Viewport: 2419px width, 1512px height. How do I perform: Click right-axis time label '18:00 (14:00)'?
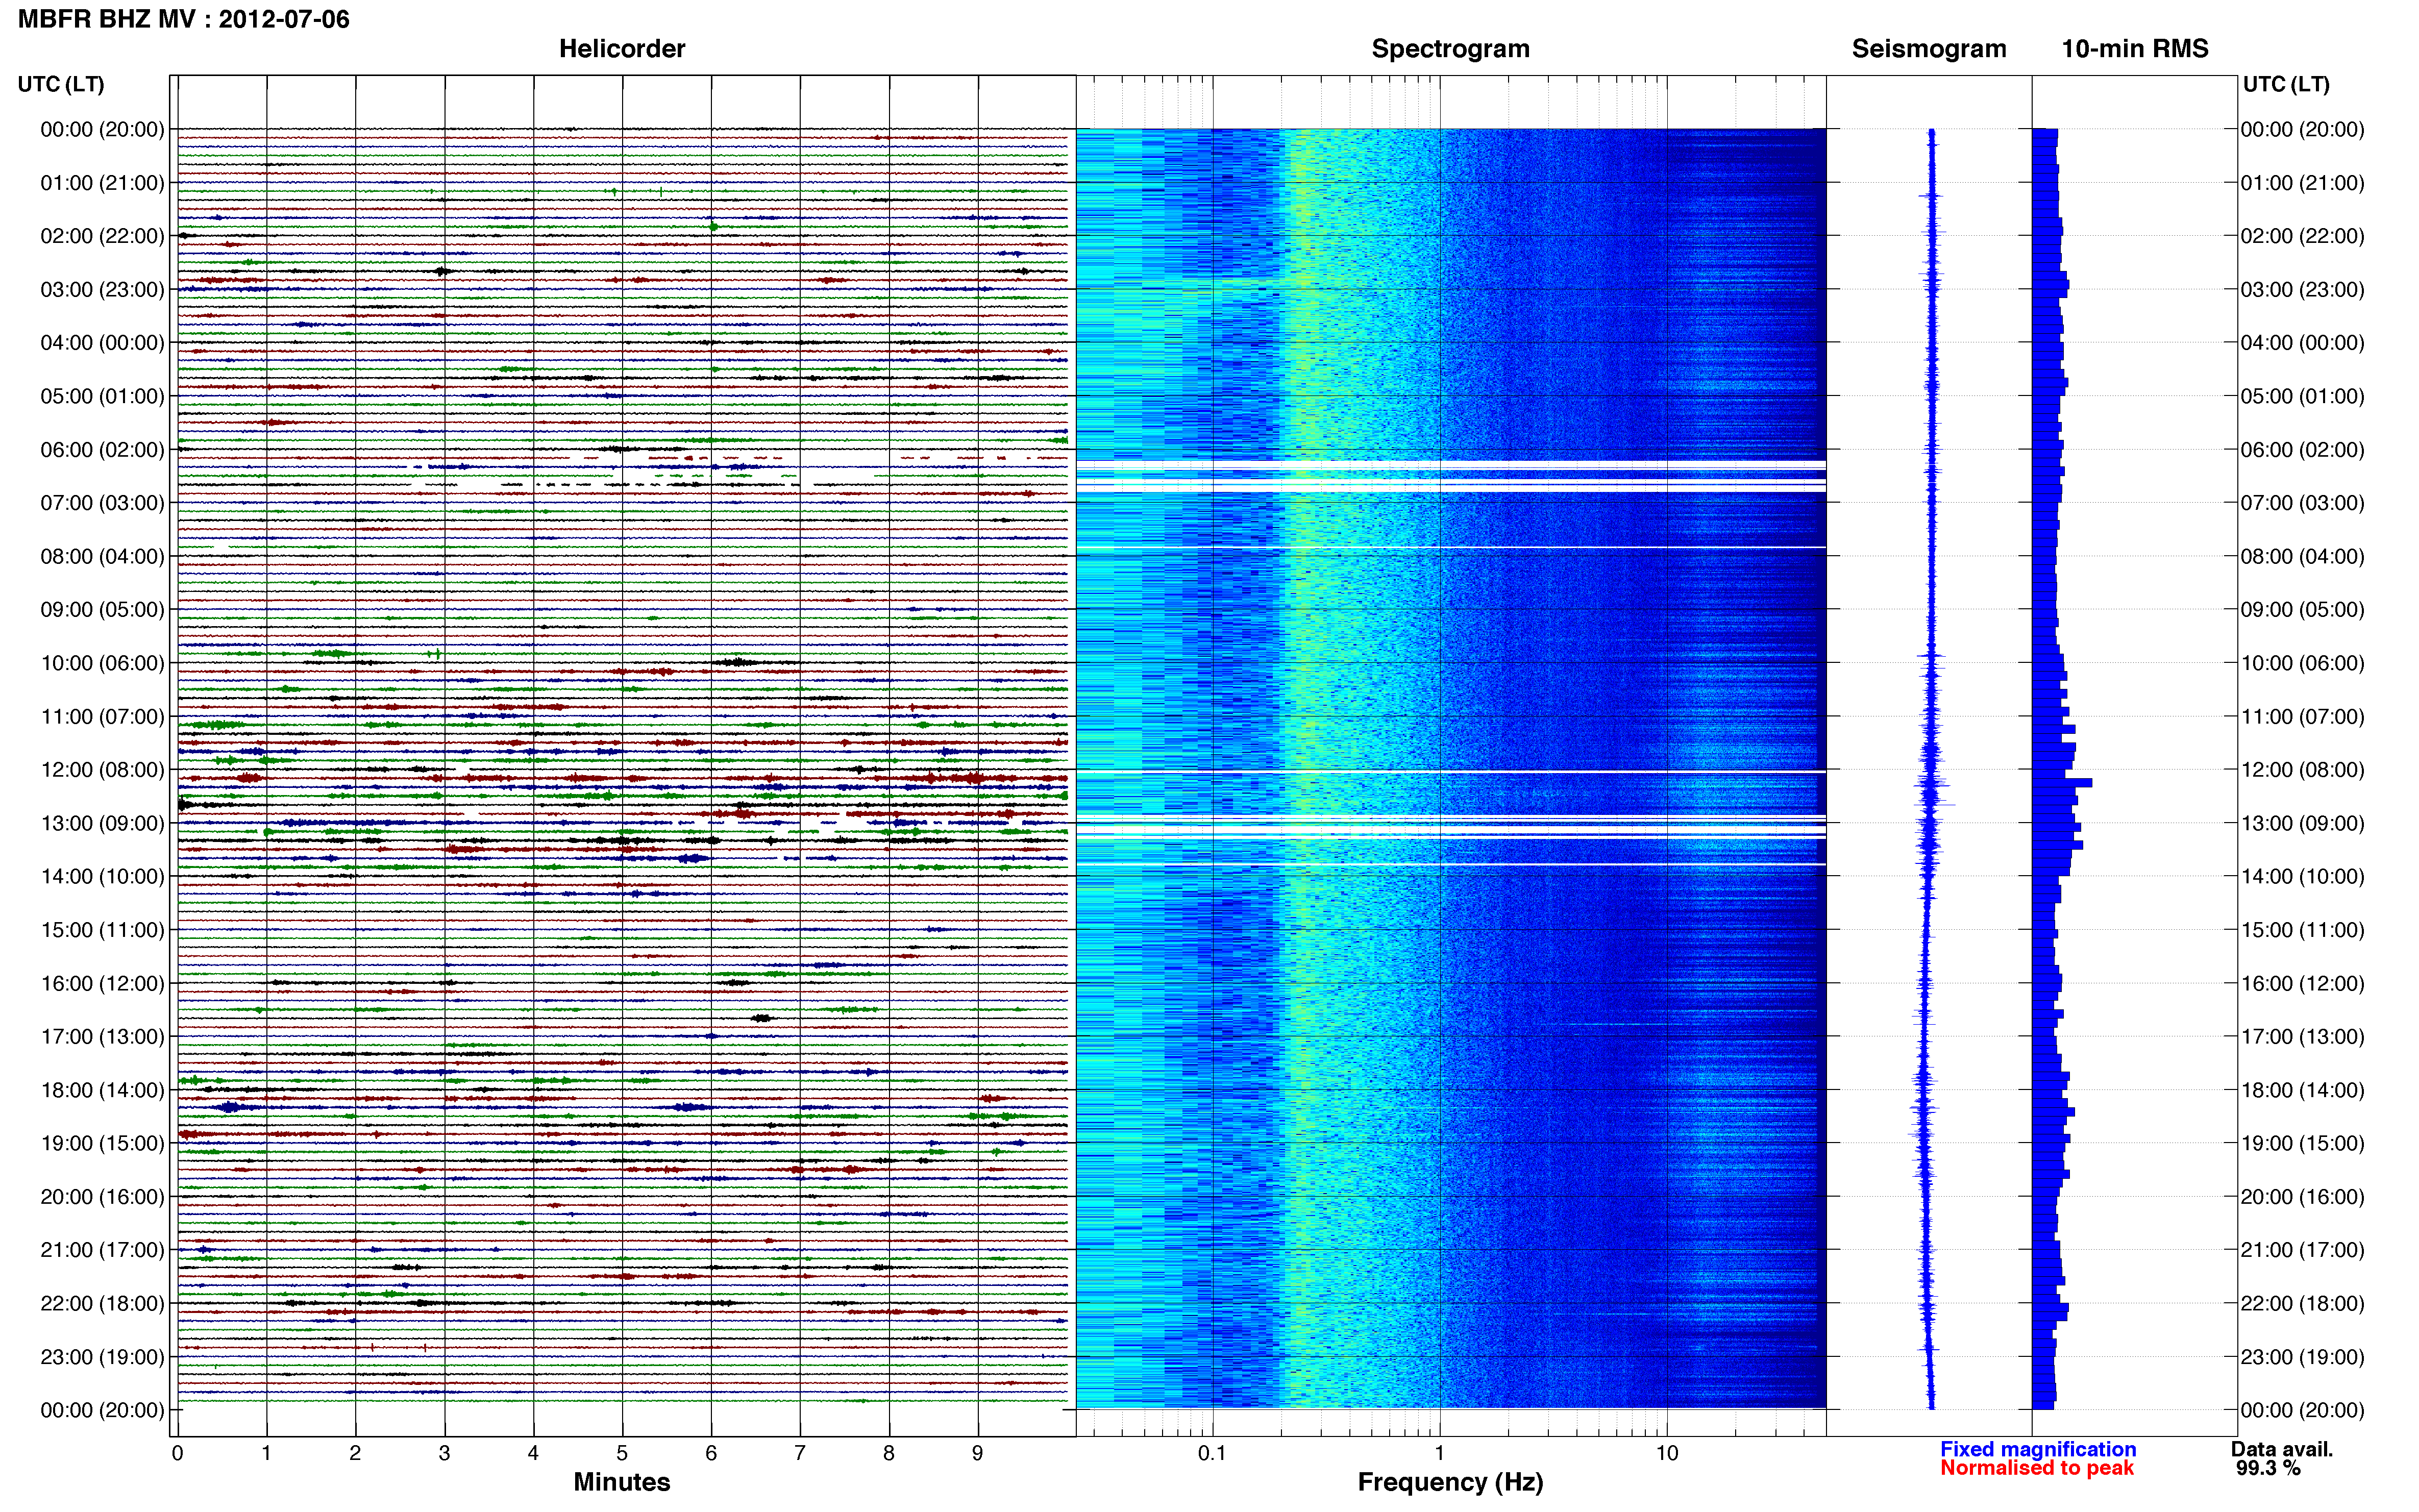[x=2302, y=1090]
